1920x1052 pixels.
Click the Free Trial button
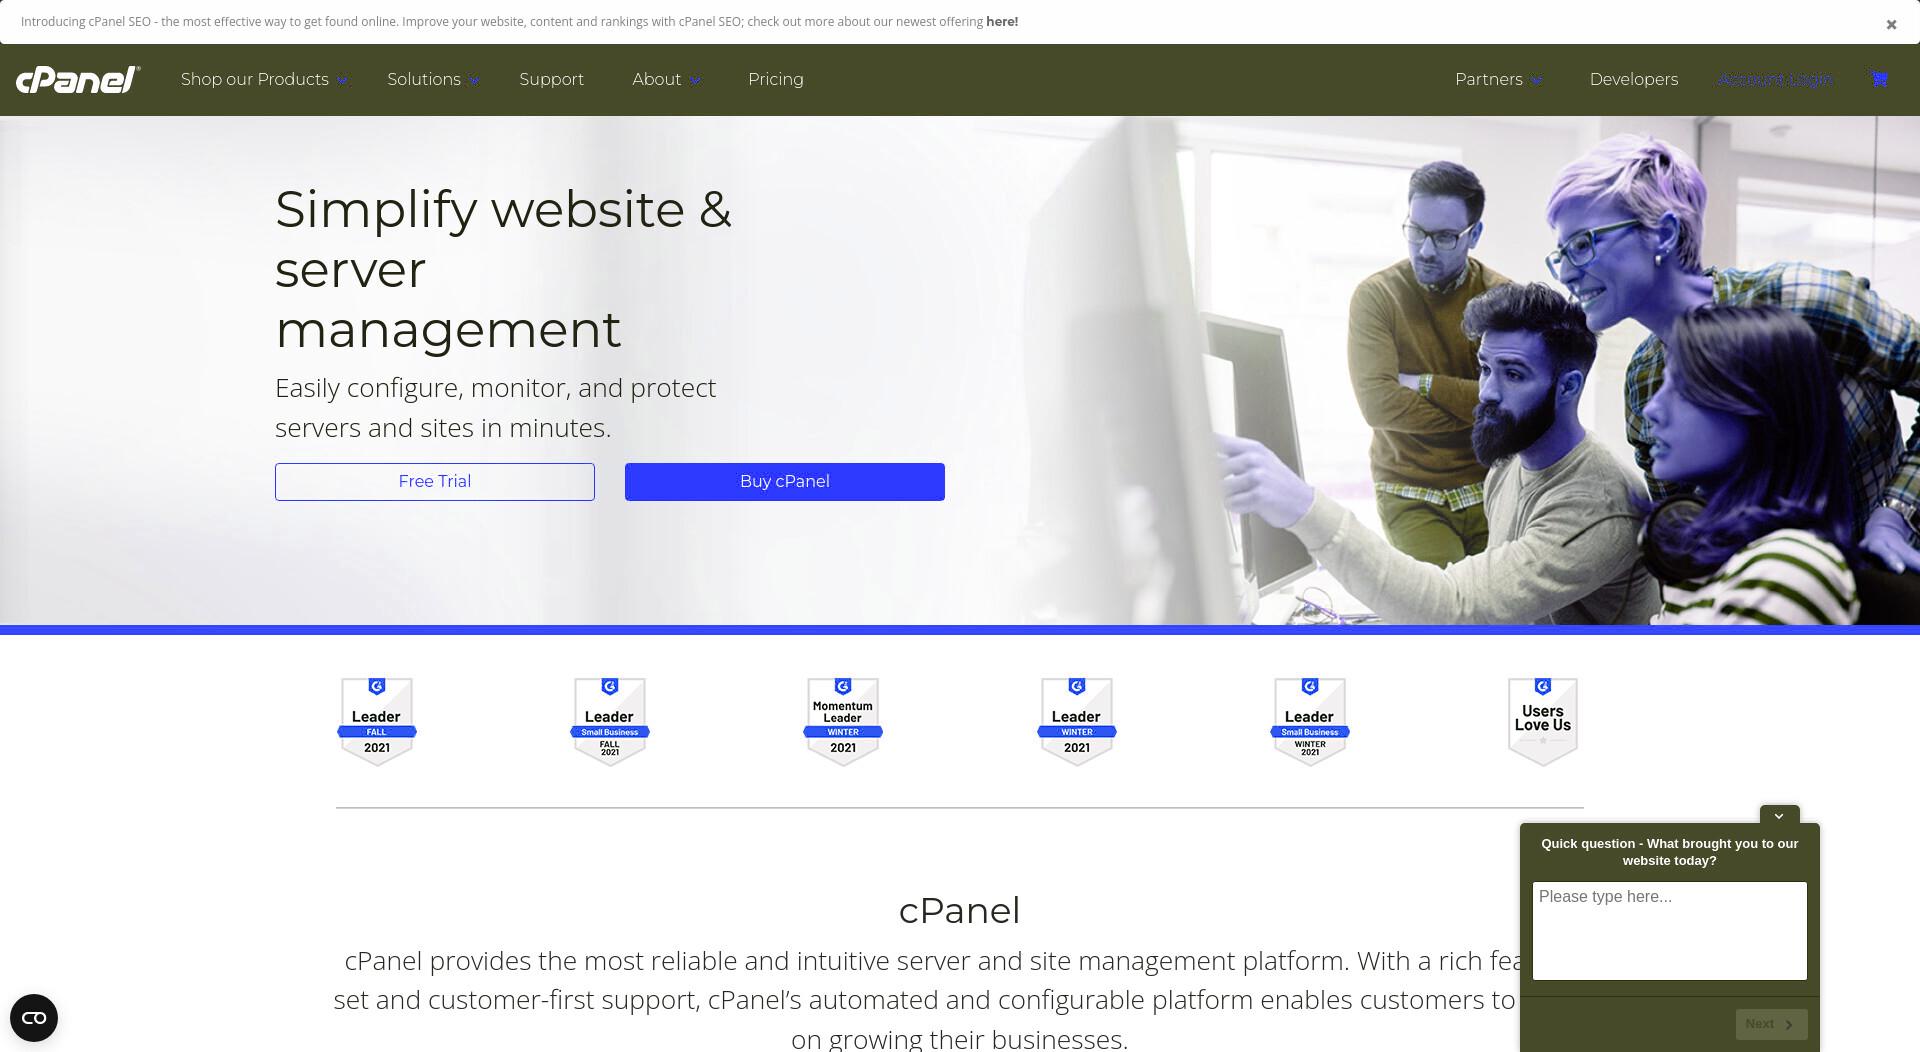click(x=435, y=482)
